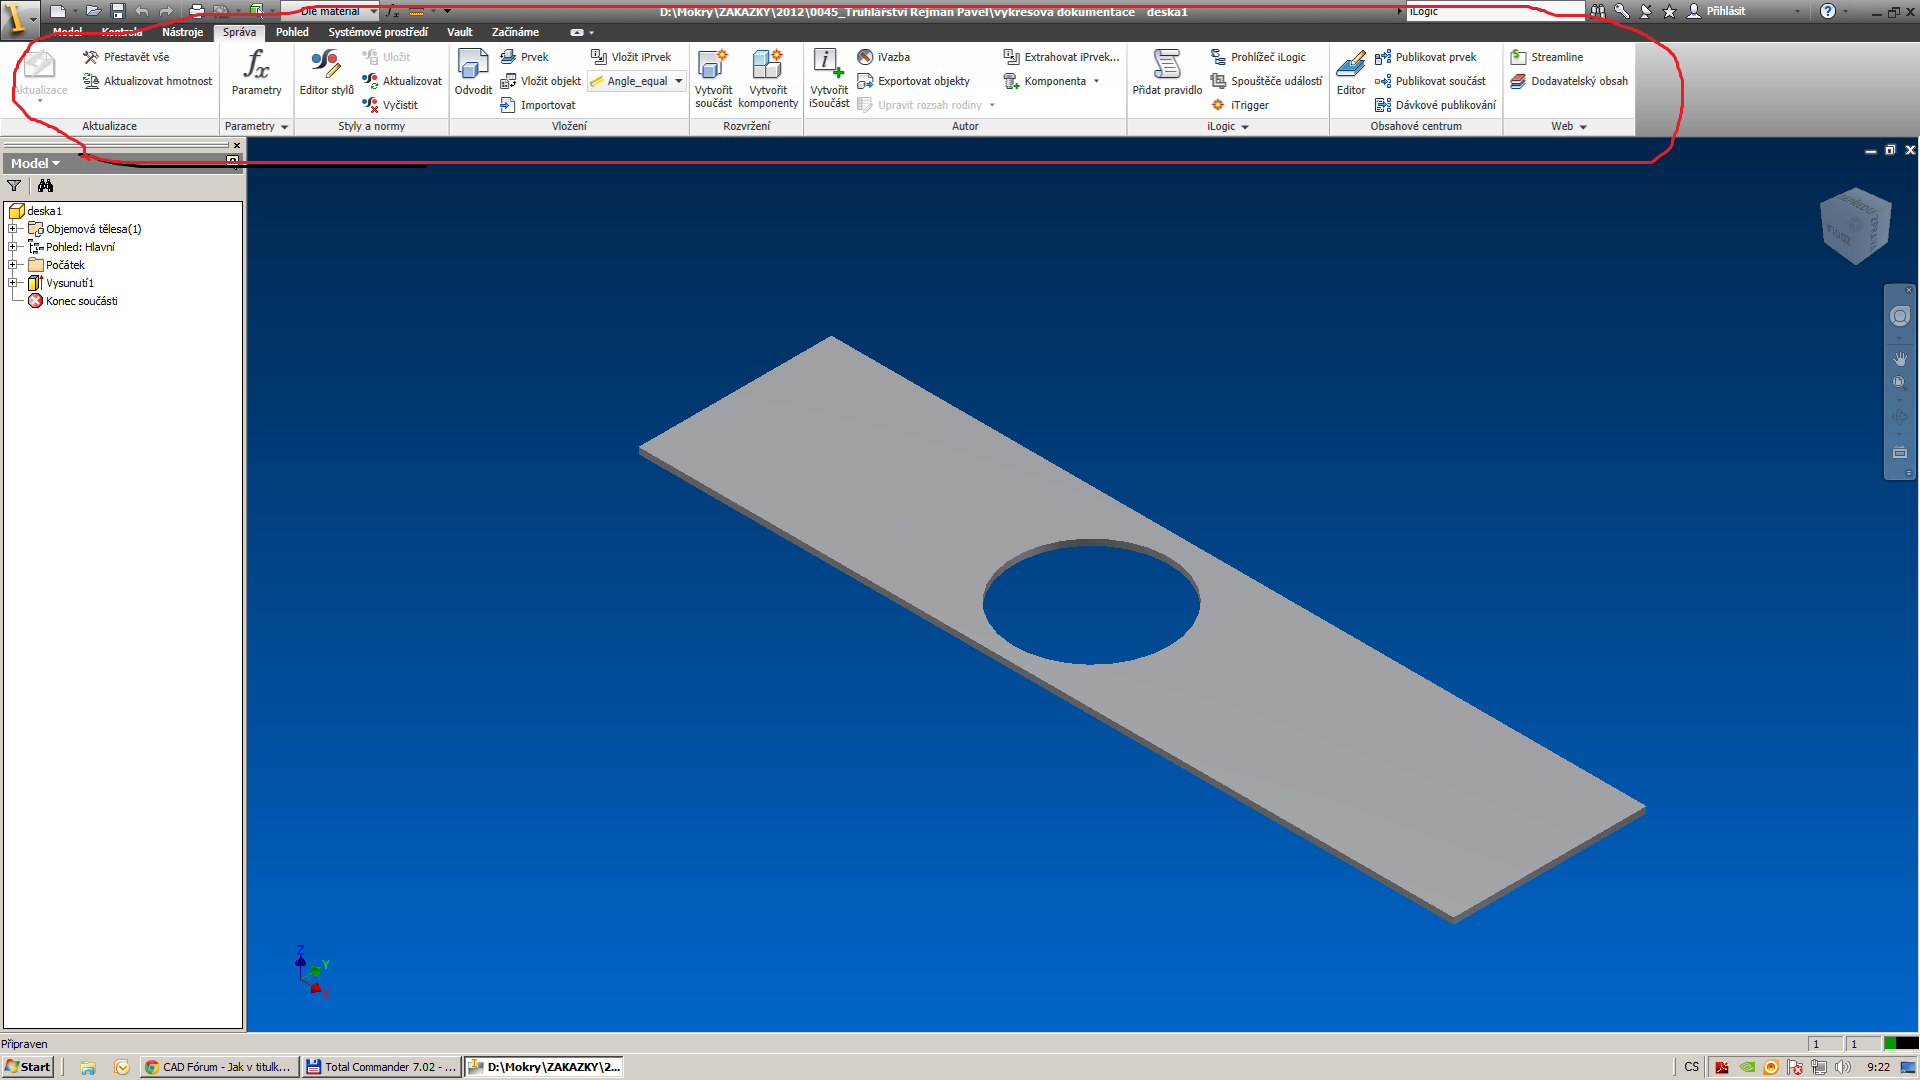Viewport: 1920px width, 1080px height.
Task: Open the Parametry fx tool
Action: point(256,73)
